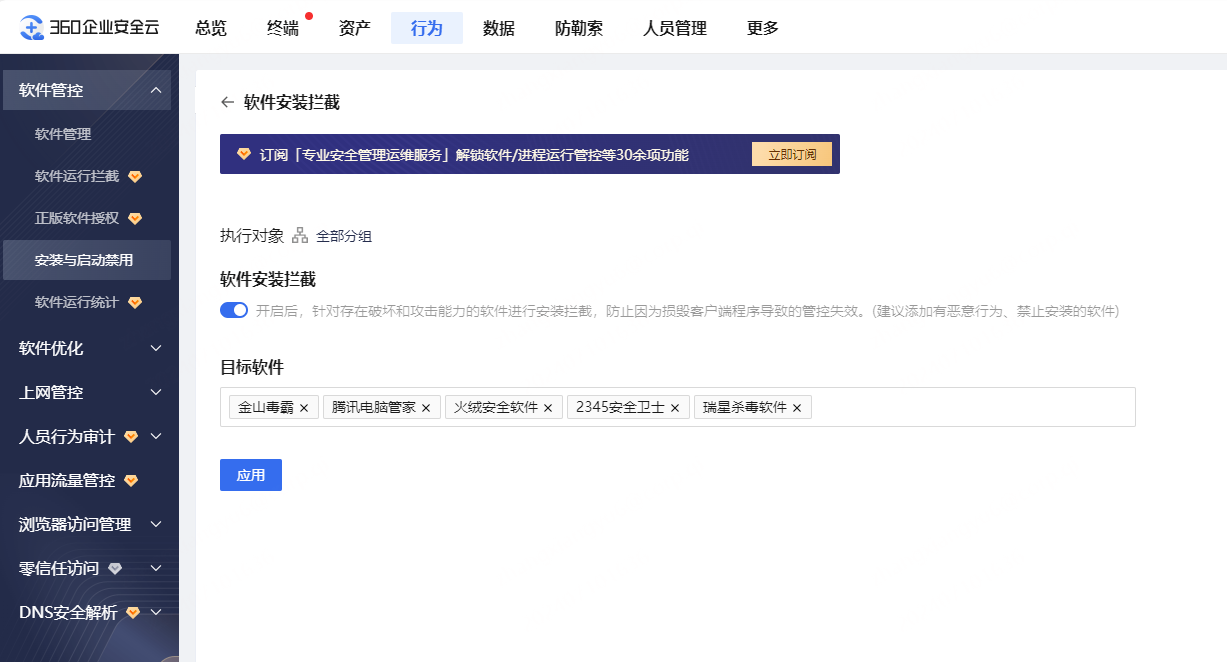Switch to the 数据 tab
The width and height of the screenshot is (1227, 662).
coord(499,28)
